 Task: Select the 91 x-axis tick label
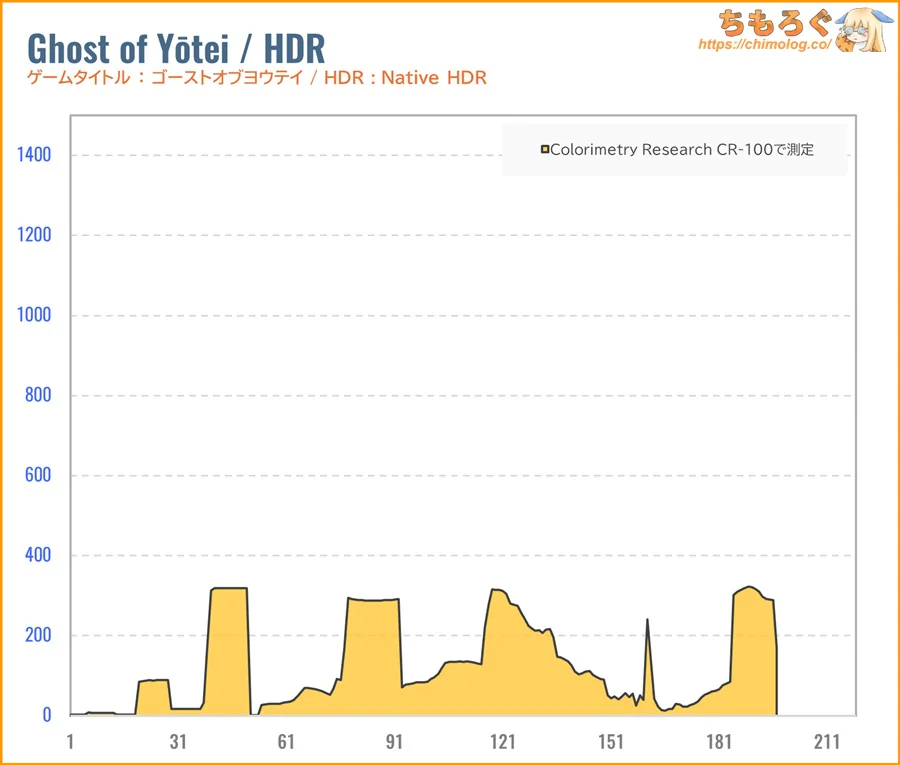point(394,742)
